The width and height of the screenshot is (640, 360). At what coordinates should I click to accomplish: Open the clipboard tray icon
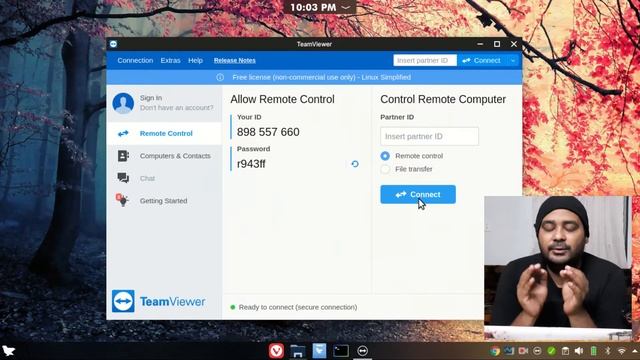pos(565,351)
